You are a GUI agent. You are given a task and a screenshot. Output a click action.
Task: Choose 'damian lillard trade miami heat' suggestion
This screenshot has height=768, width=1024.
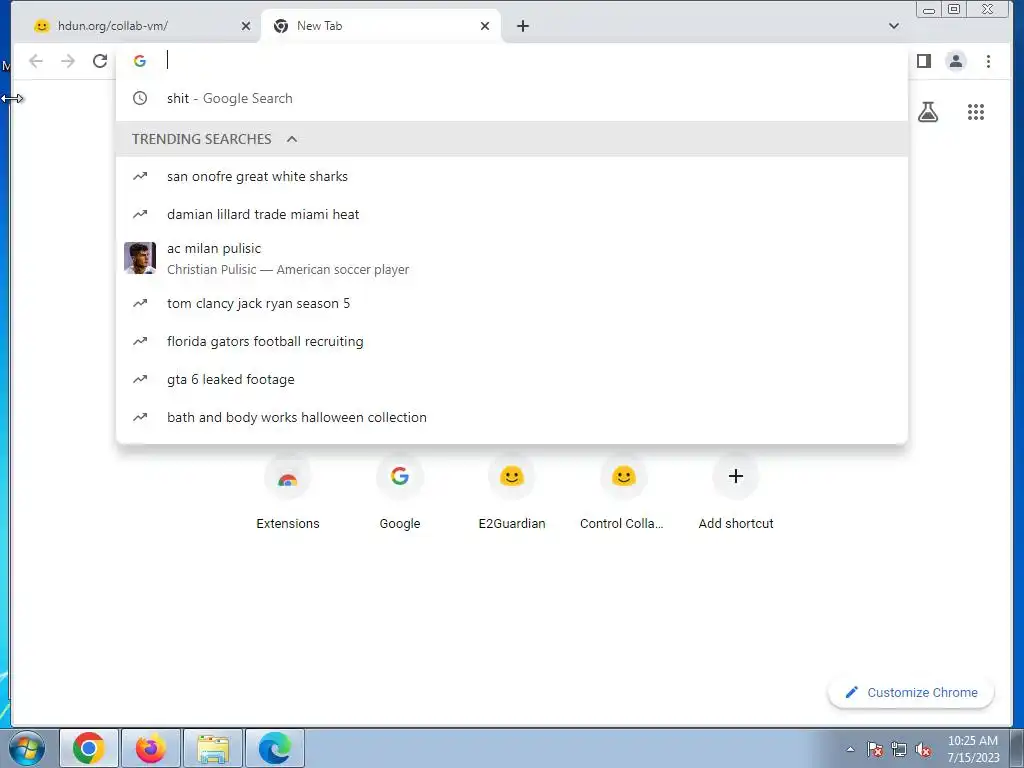pyautogui.click(x=512, y=214)
